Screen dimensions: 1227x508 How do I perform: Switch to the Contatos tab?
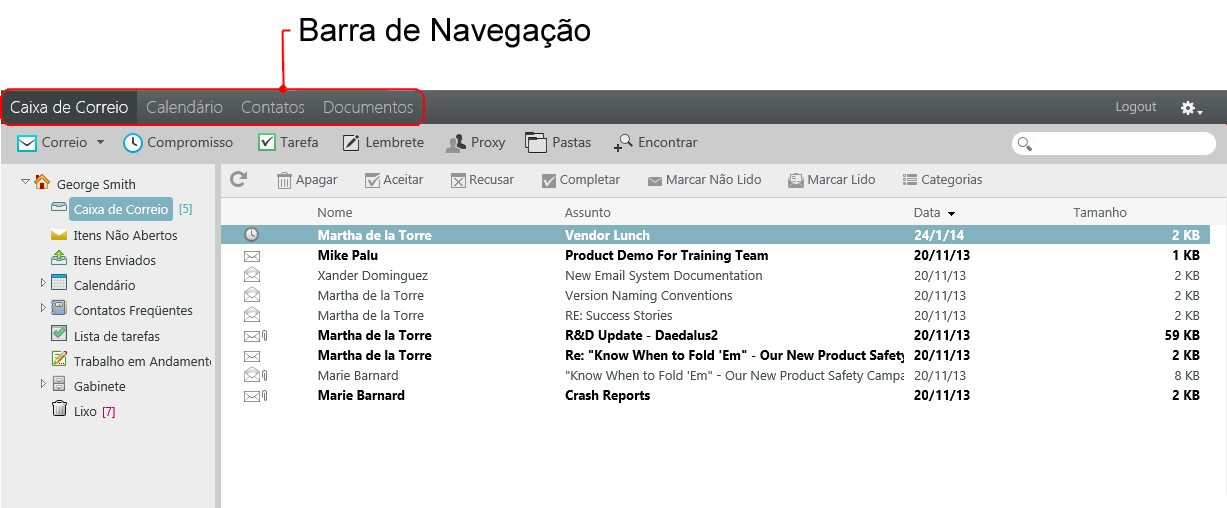(273, 107)
